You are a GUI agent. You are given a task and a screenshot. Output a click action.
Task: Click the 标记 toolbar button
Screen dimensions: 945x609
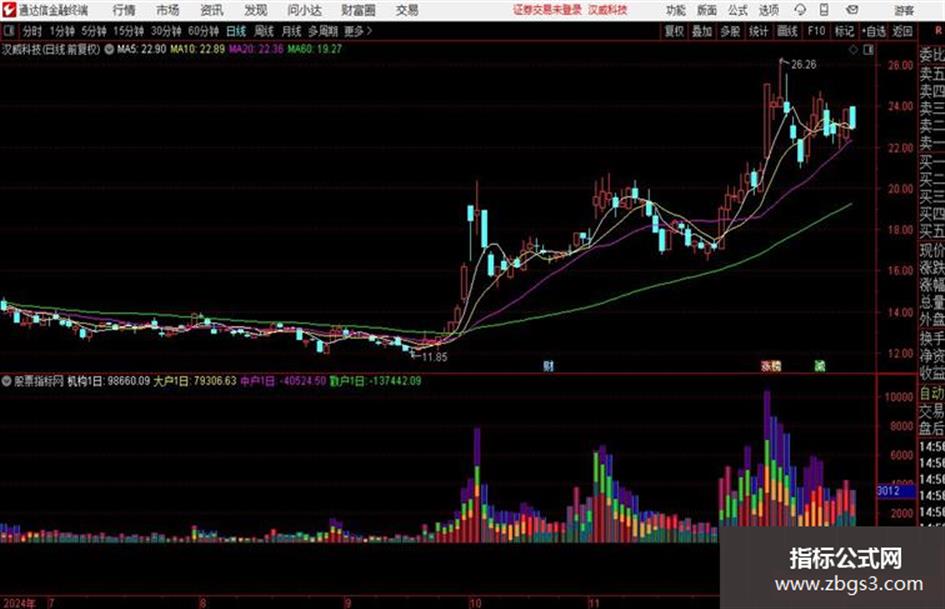tap(844, 31)
